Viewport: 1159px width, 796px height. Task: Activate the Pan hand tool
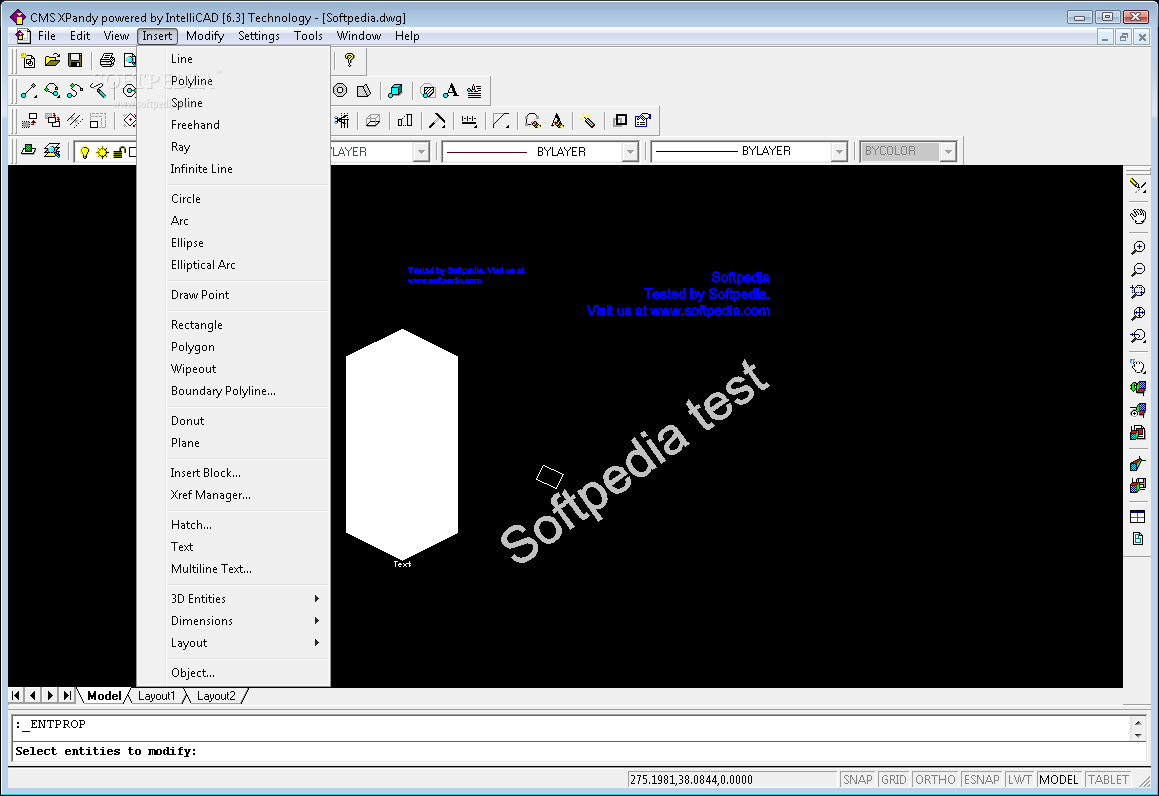pos(1138,217)
